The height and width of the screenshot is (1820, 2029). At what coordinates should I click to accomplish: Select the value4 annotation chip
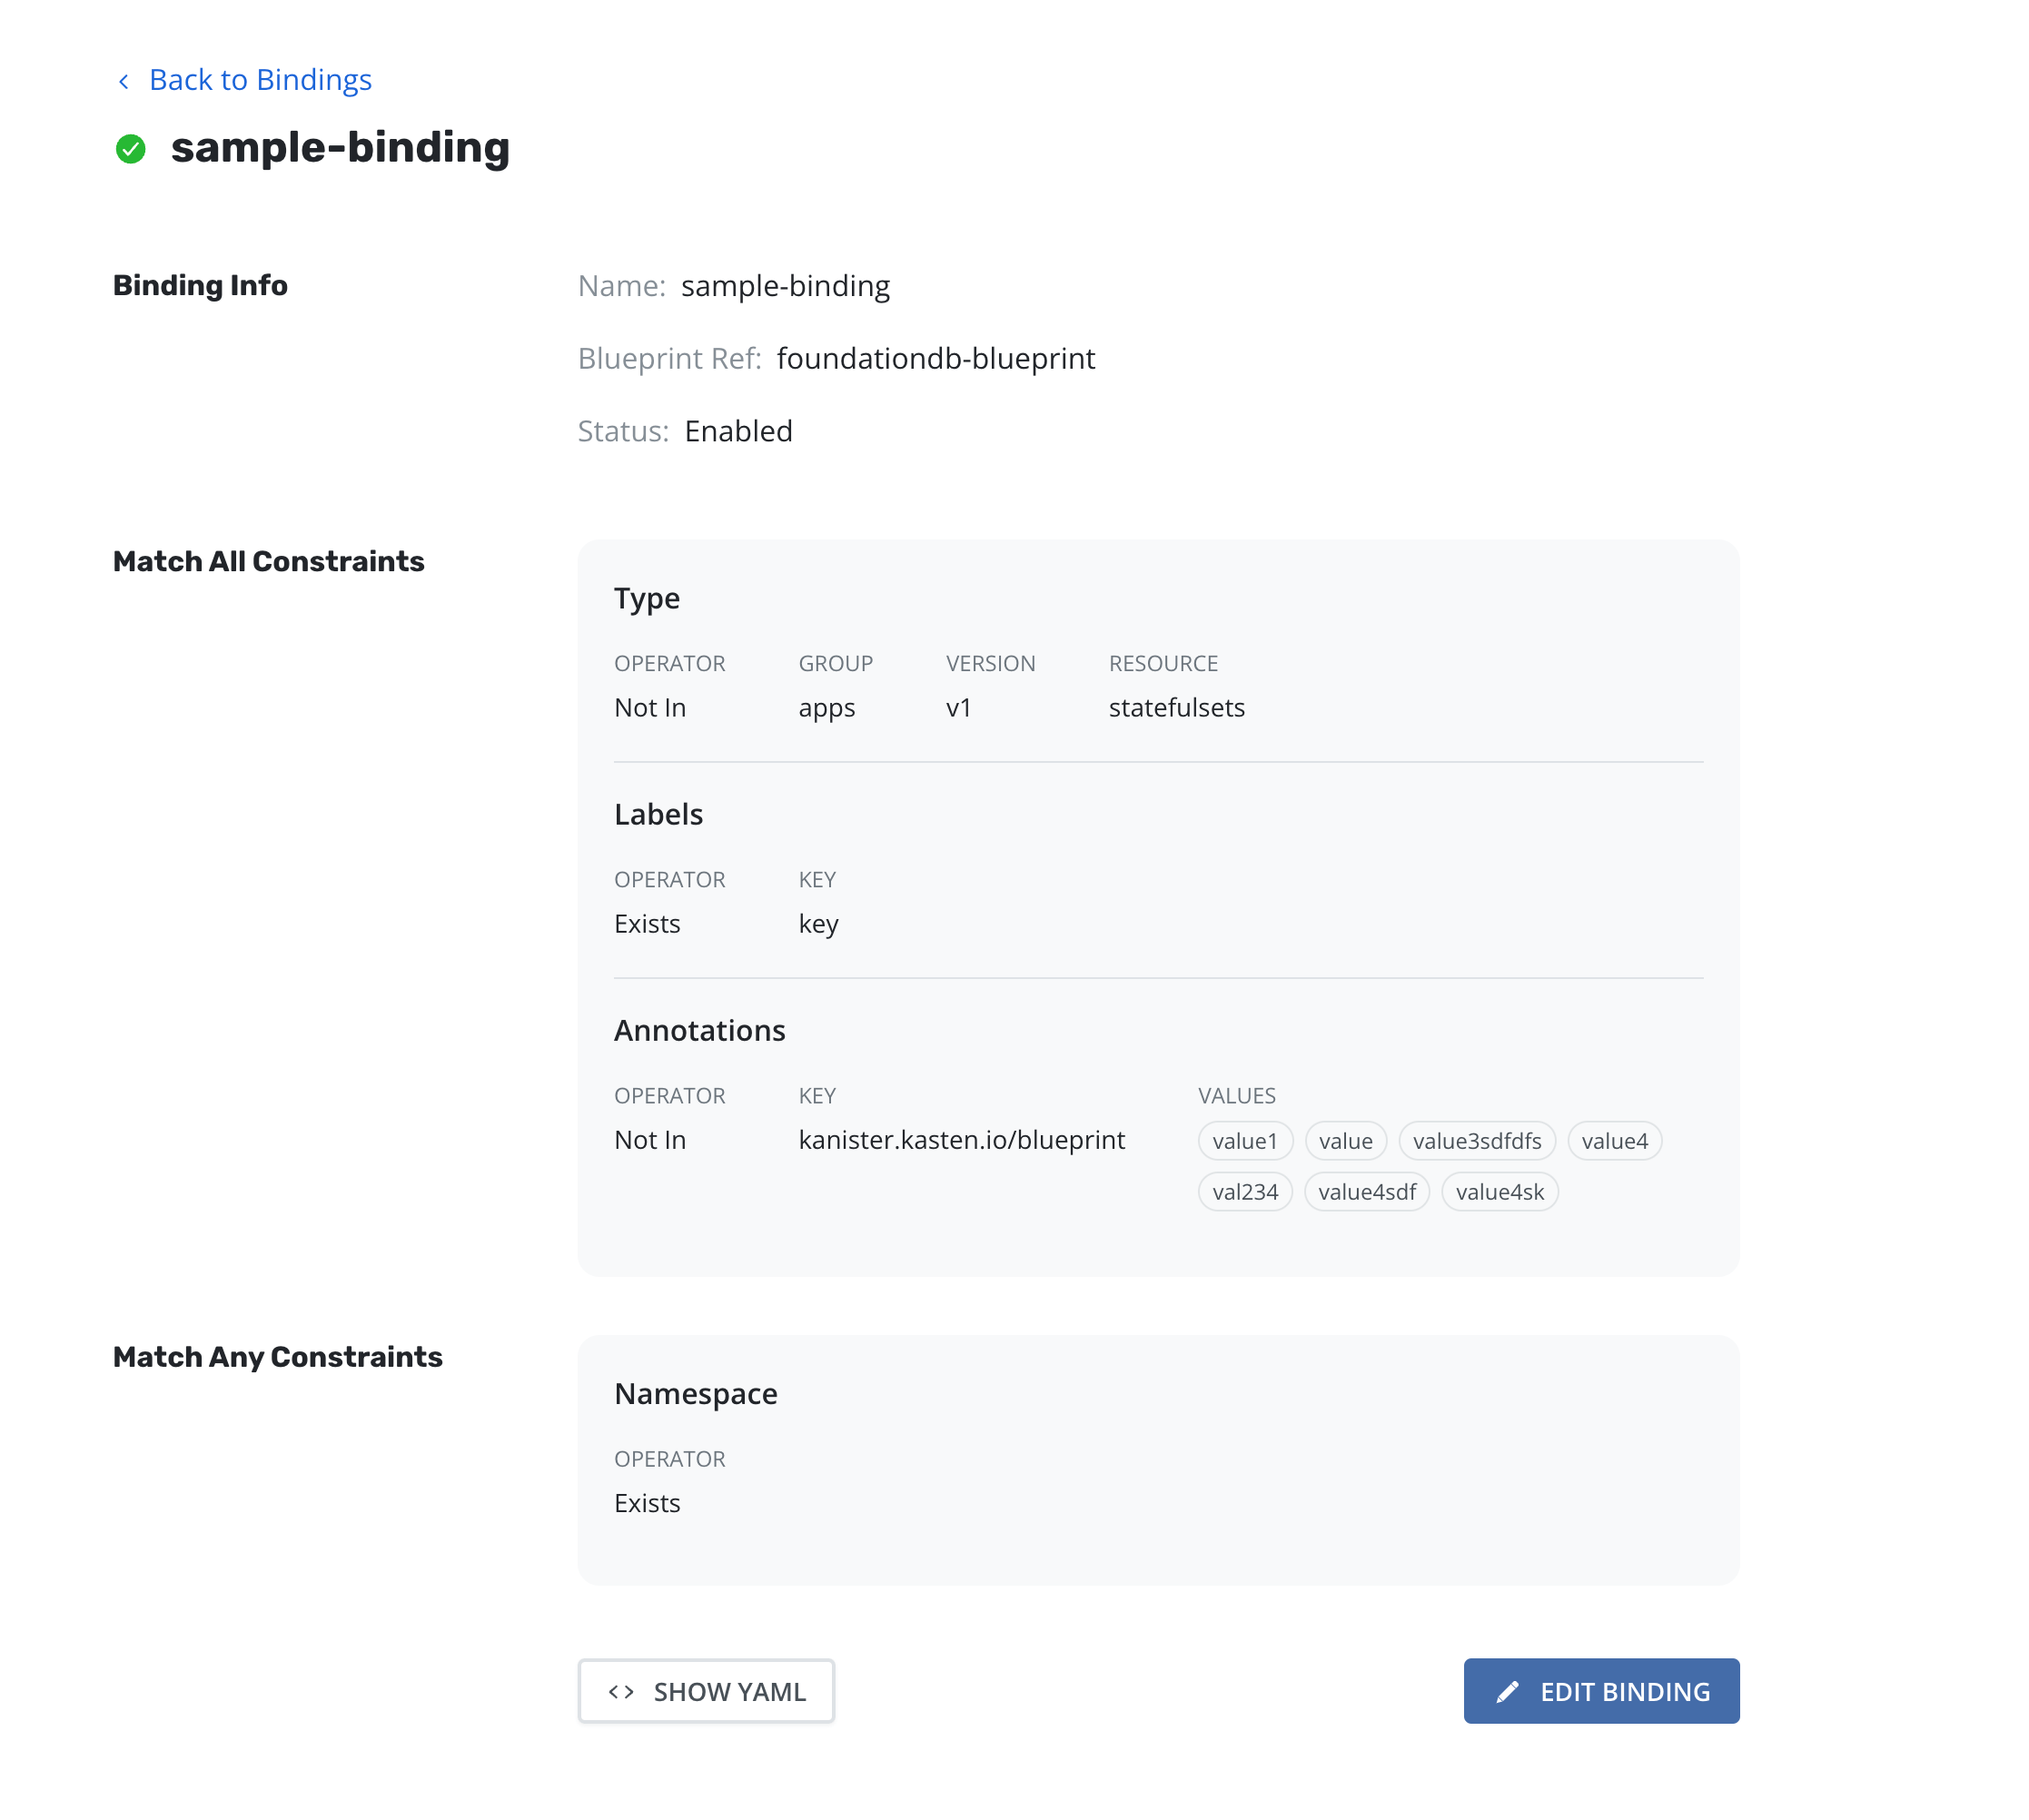(1614, 1141)
